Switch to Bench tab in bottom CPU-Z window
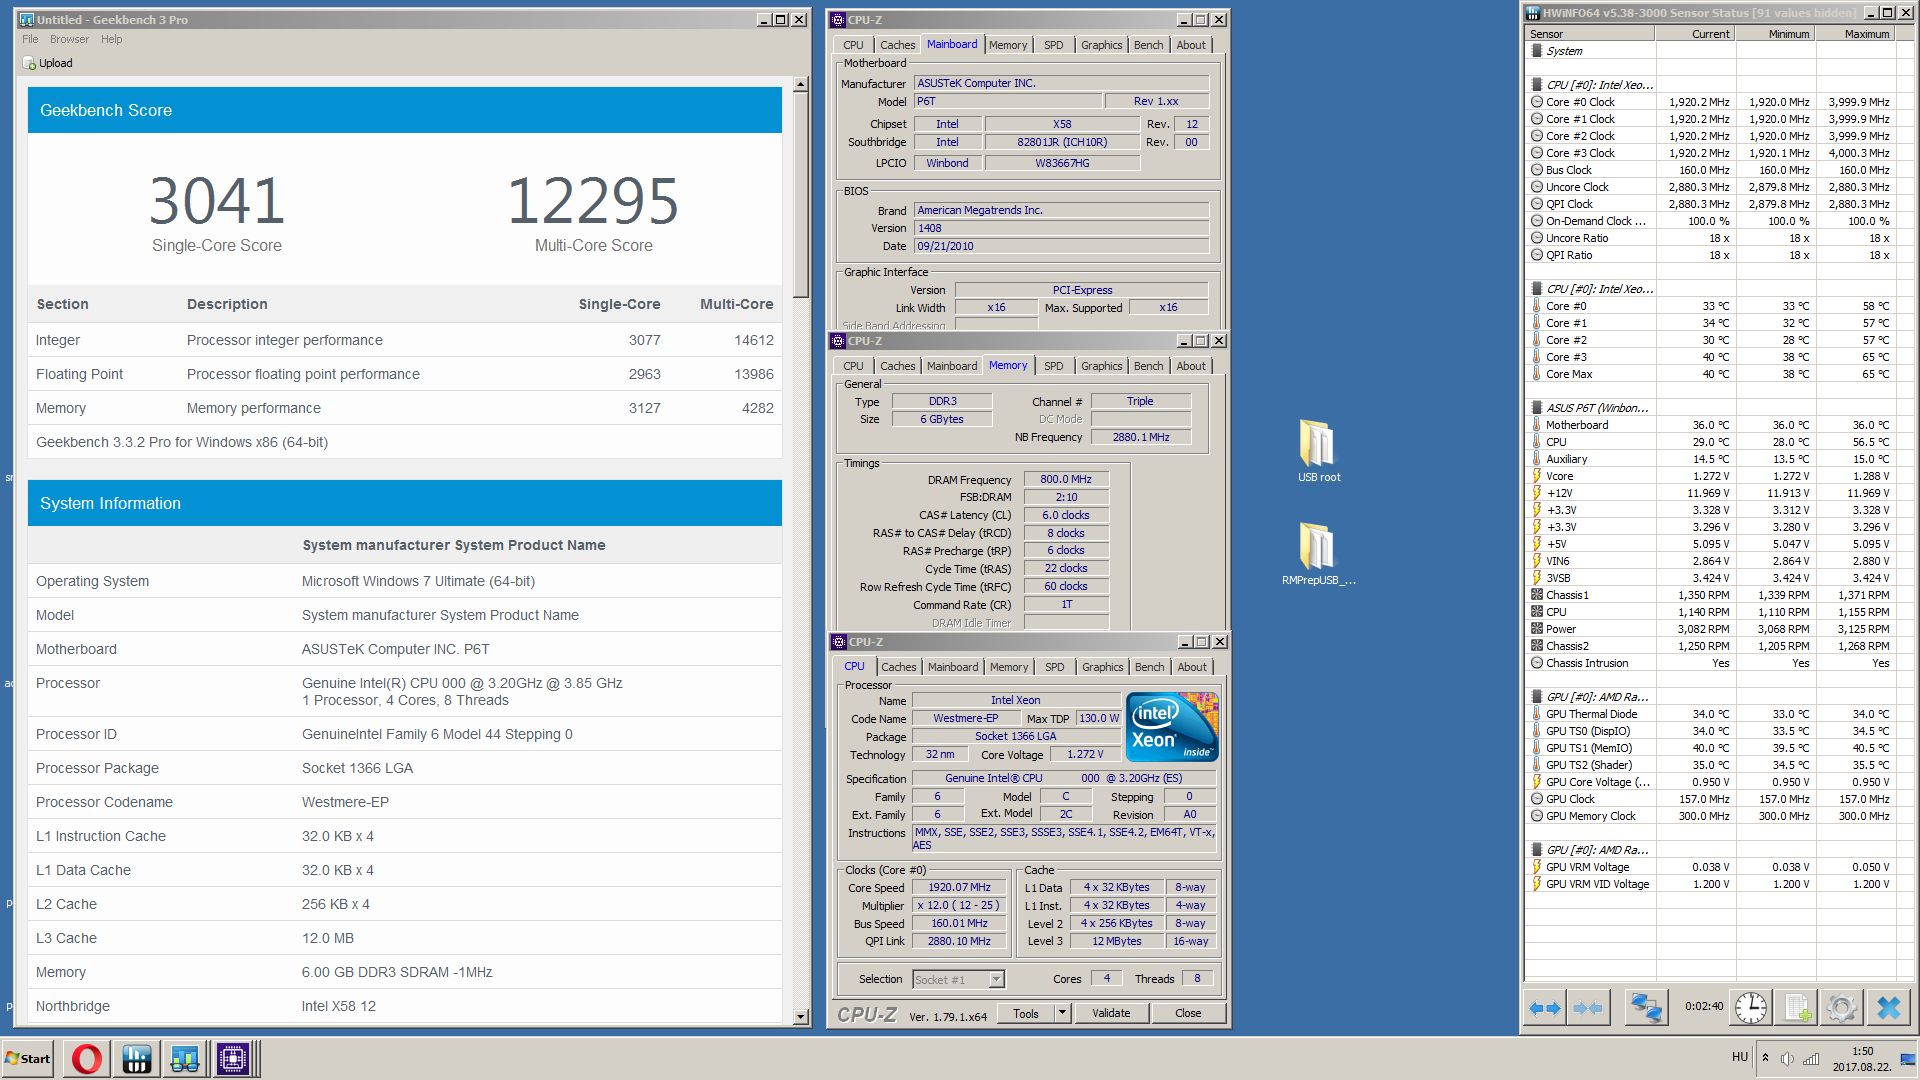This screenshot has height=1080, width=1920. coord(1149,667)
